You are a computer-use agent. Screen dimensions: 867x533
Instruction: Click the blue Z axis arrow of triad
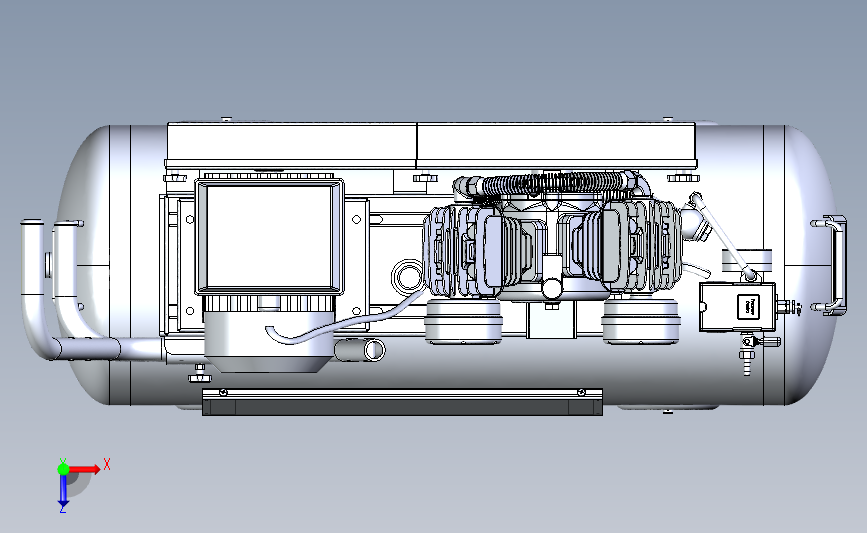(63, 491)
